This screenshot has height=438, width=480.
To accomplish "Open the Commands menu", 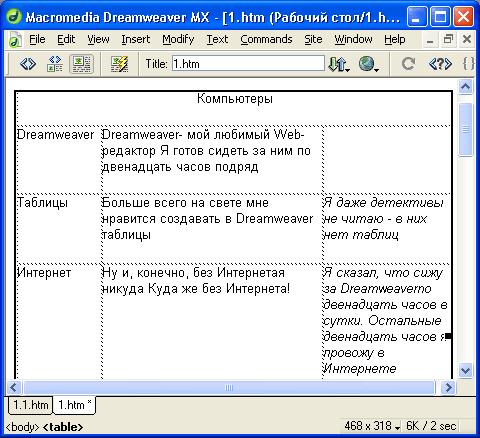I will [266, 39].
